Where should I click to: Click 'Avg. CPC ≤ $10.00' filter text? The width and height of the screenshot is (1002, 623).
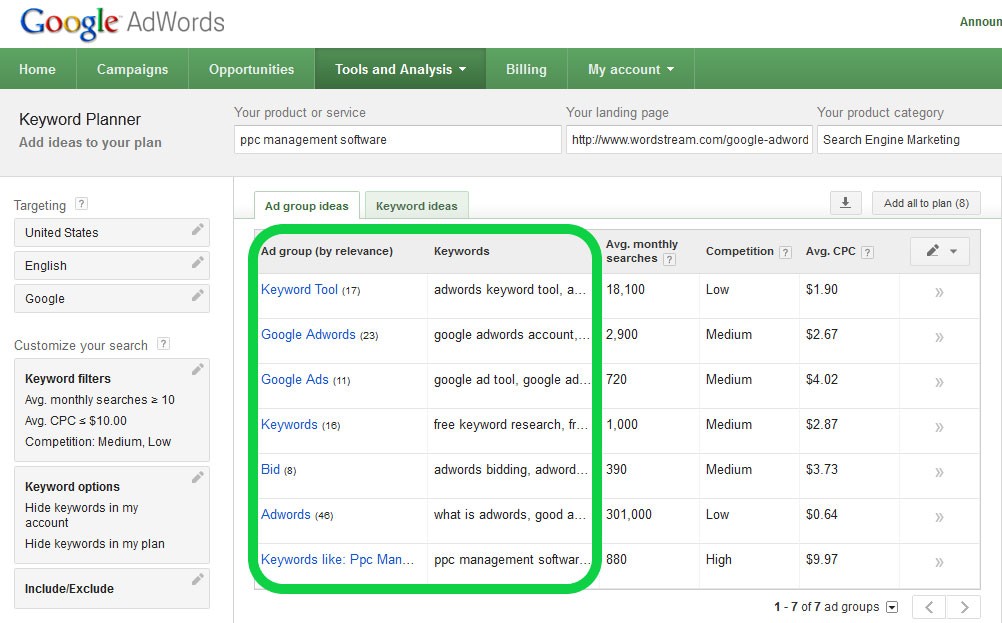pyautogui.click(x=75, y=420)
